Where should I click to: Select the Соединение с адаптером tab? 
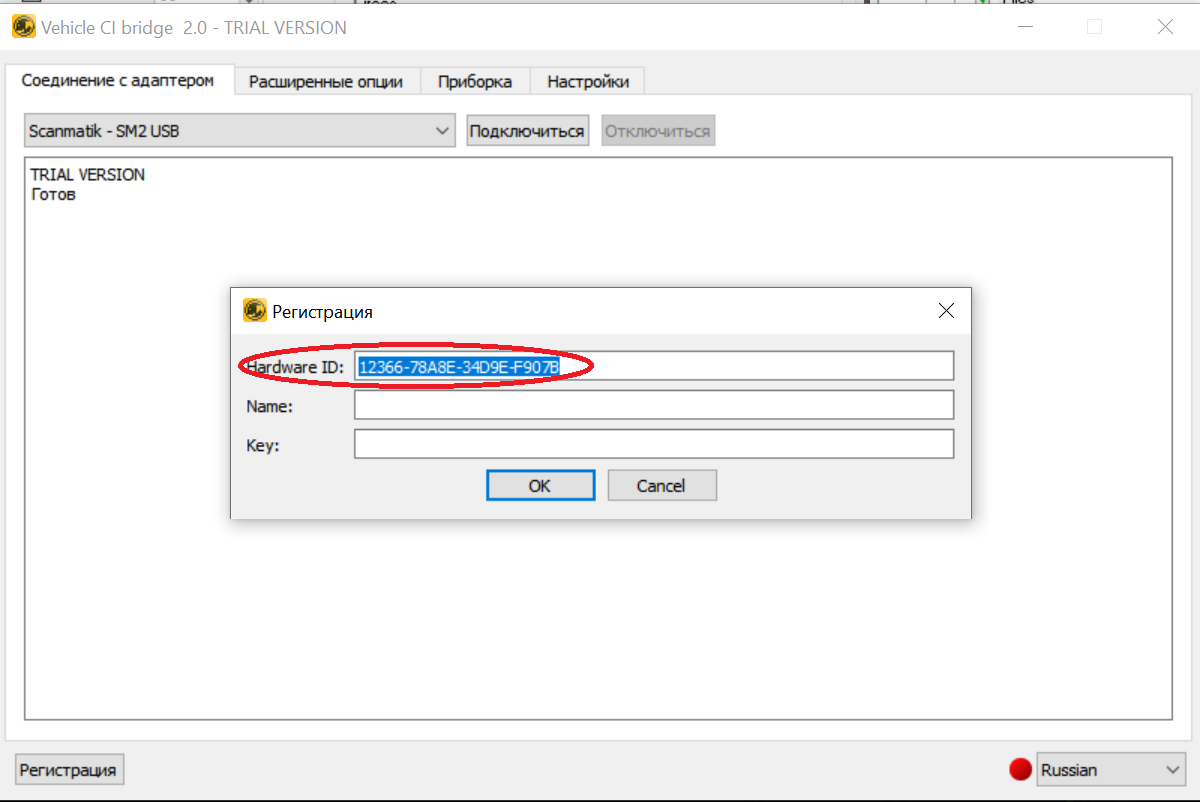click(118, 80)
